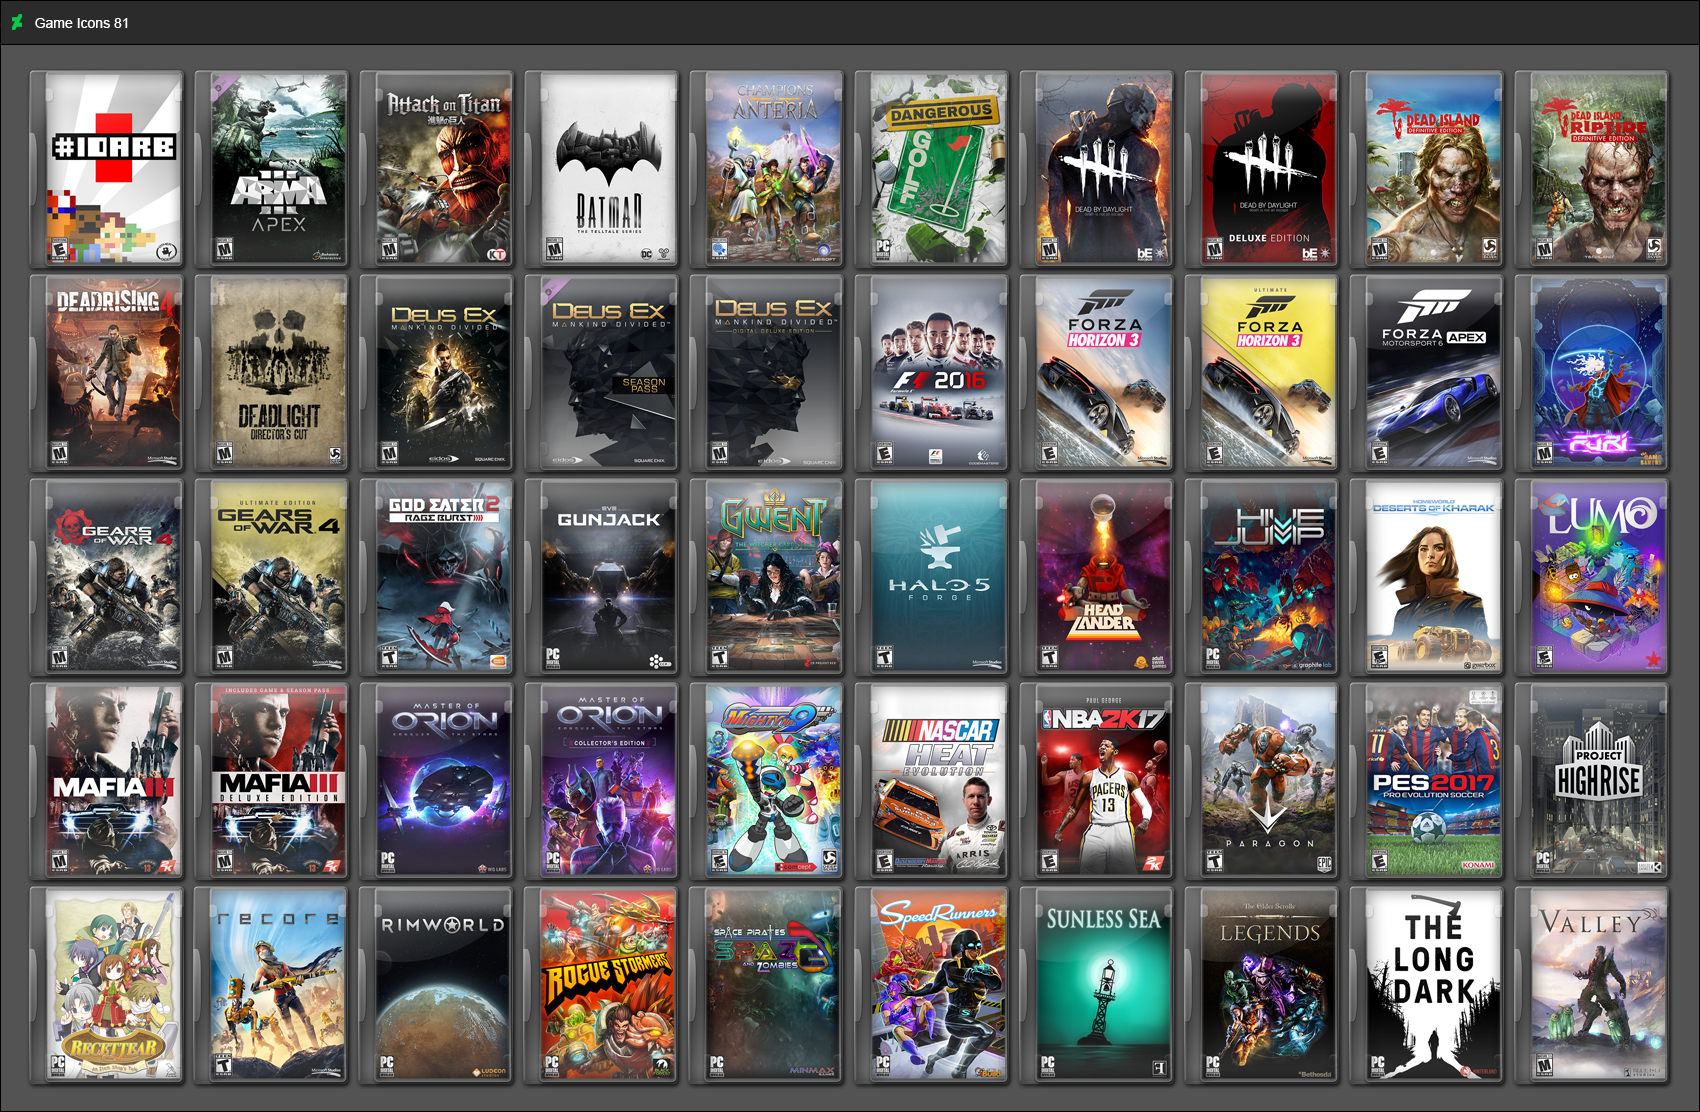Pick Deus Ex Mankind Divided character cover
The width and height of the screenshot is (1700, 1112).
[437, 374]
